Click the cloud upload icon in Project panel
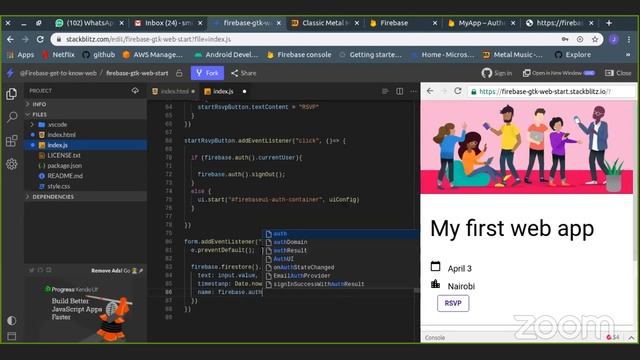 135,91
